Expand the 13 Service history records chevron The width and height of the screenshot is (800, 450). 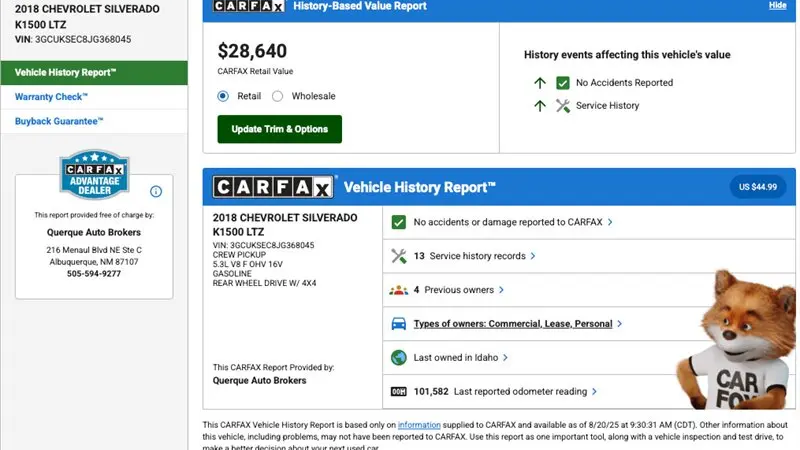pos(533,256)
